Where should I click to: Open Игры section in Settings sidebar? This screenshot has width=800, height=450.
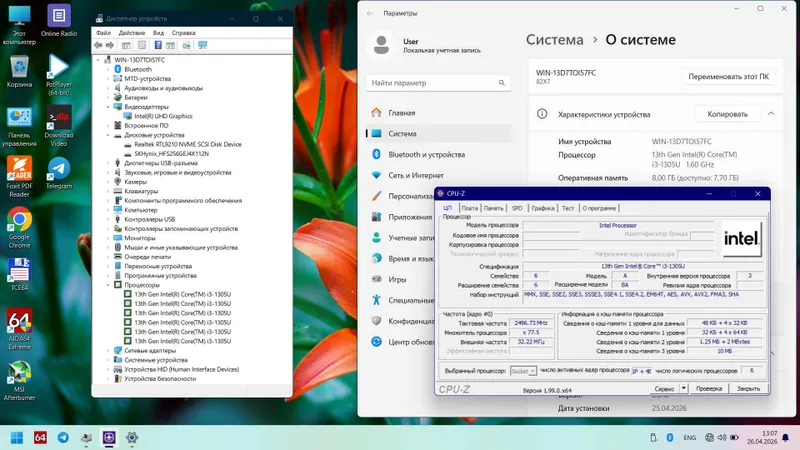397,280
